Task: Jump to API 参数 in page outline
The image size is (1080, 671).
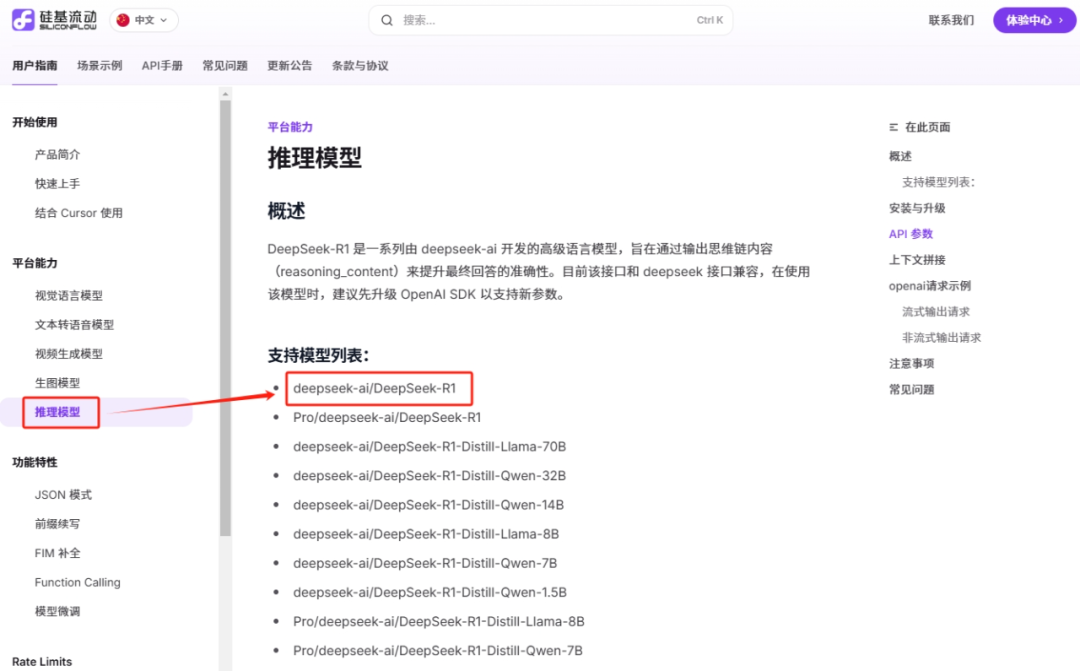Action: [x=911, y=234]
